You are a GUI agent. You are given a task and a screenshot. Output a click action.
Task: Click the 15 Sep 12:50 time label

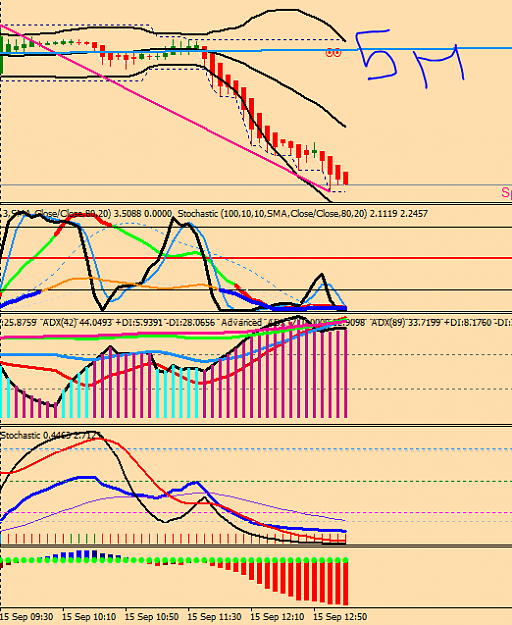click(x=340, y=617)
